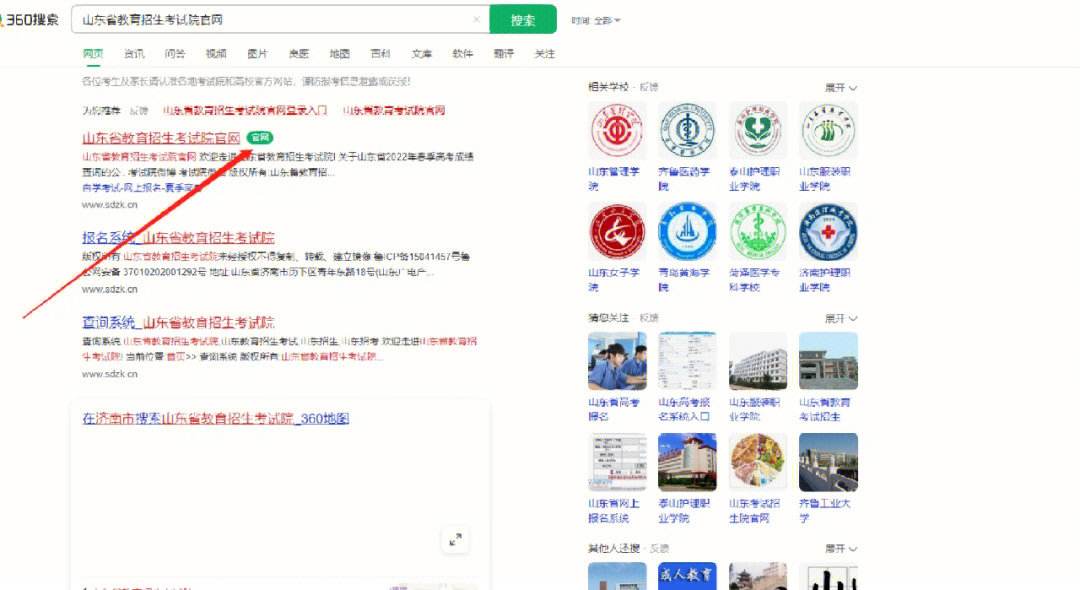Open the 山东省高考报名 text link
1080x590 pixels.
pyautogui.click(x=614, y=410)
